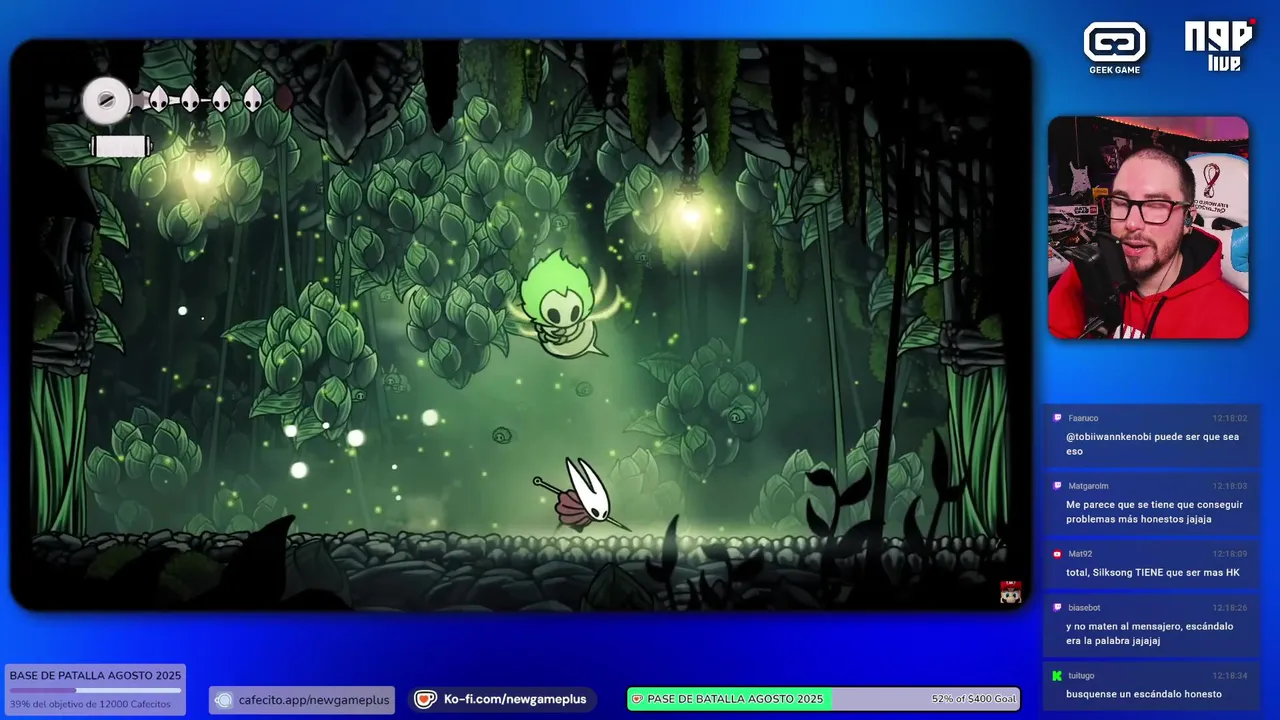1280x720 pixels.
Task: Click the NGP Live logo
Action: click(x=1219, y=46)
